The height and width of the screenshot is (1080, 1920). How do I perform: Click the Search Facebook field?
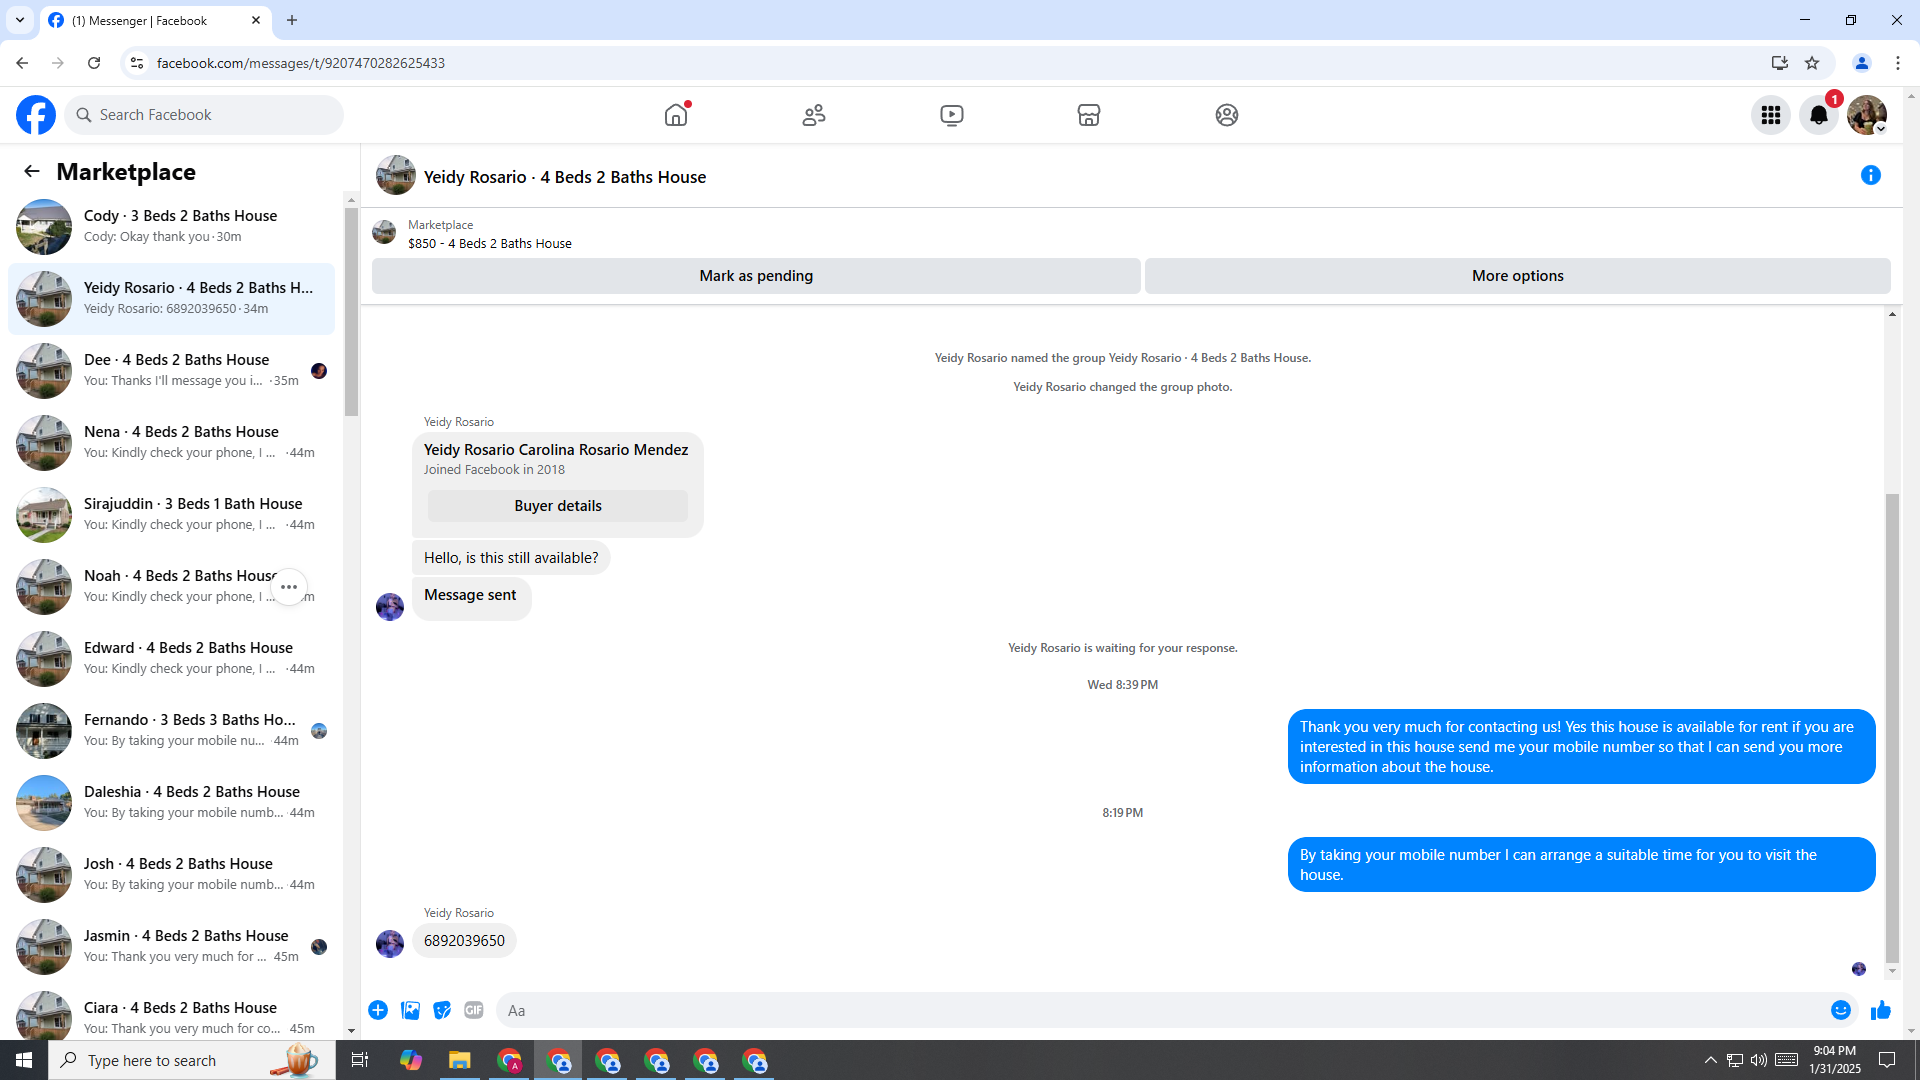click(204, 115)
